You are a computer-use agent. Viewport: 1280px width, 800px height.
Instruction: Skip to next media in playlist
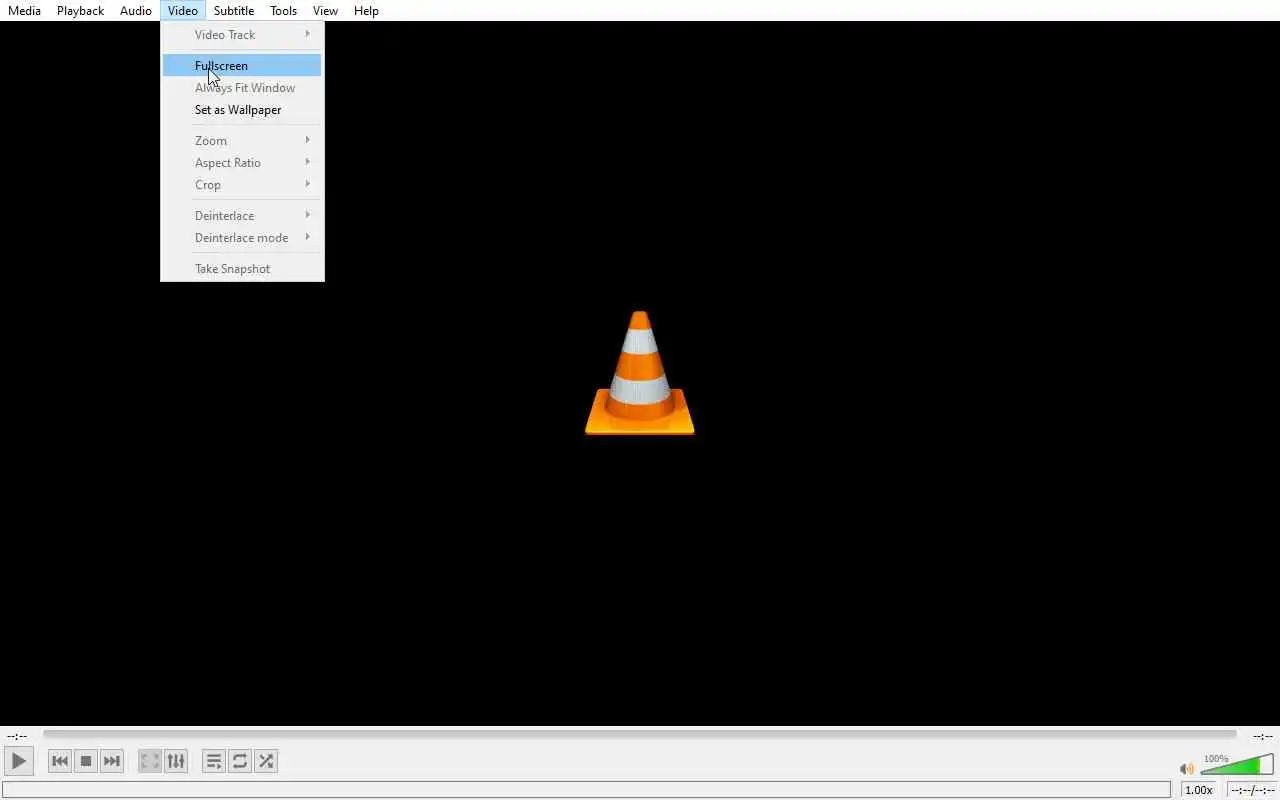tap(112, 761)
